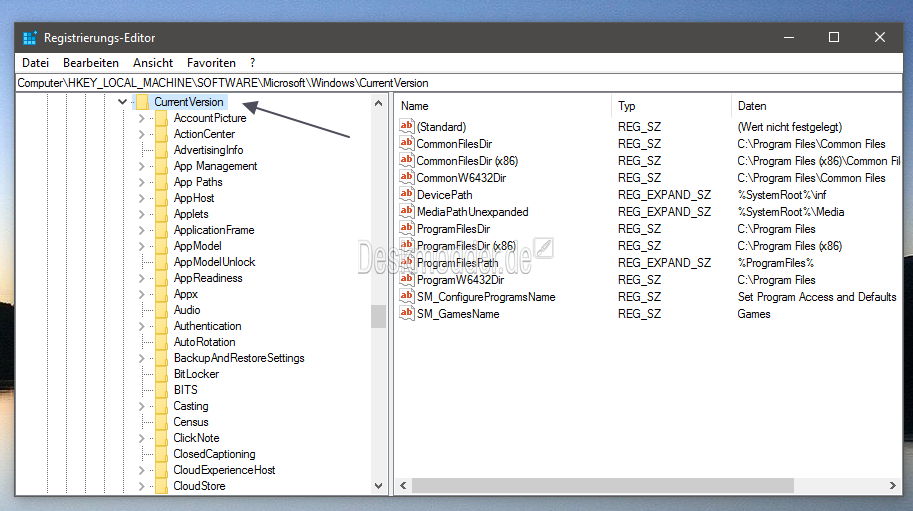Image resolution: width=913 pixels, height=511 pixels.
Task: Click the CommonW6432Dir value icon
Action: (x=406, y=176)
